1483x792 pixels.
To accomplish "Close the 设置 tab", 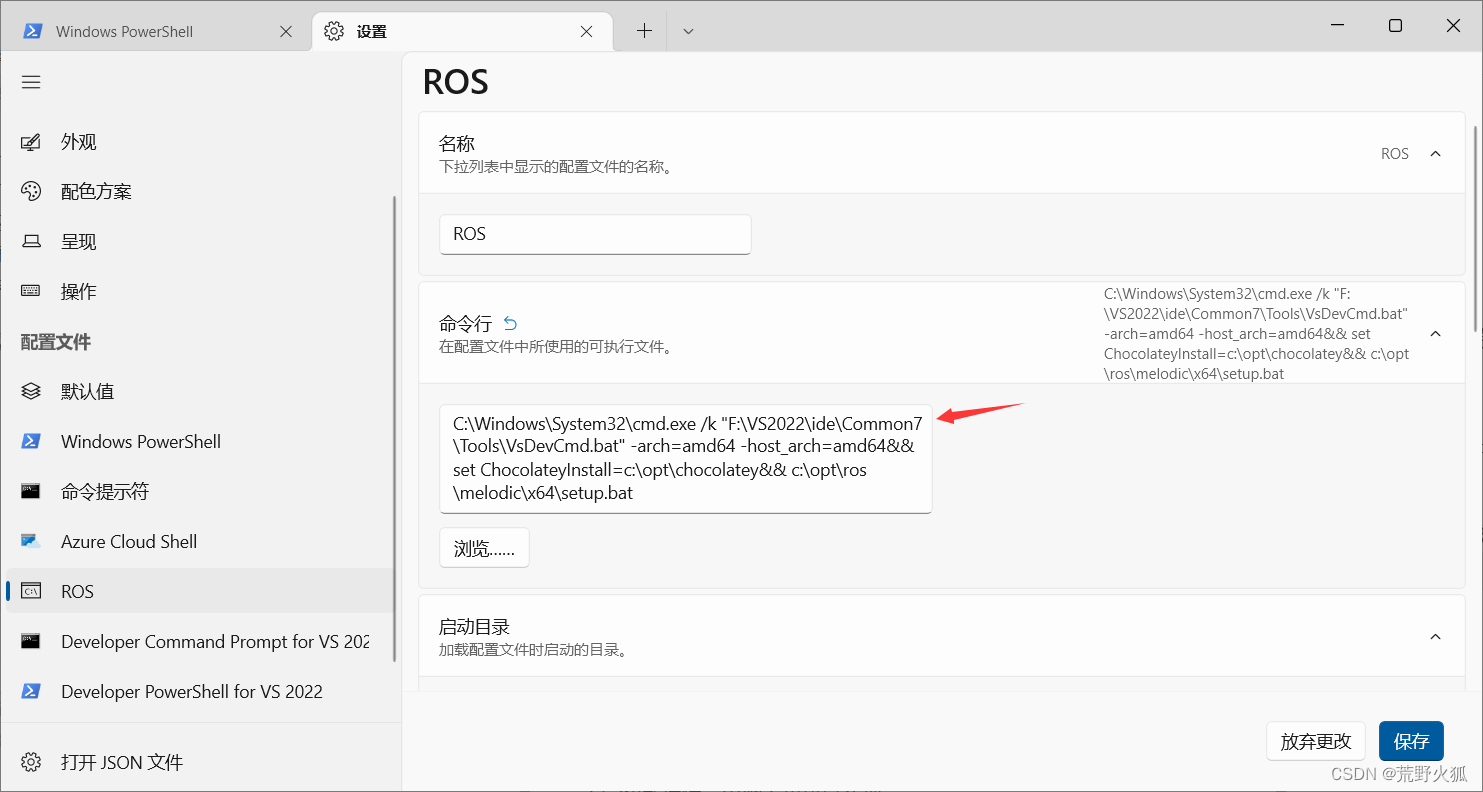I will click(x=587, y=31).
